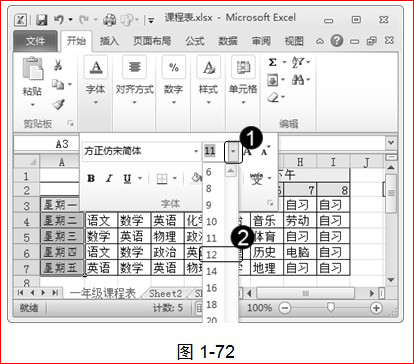Click the vertical scrollbar down arrow
The height and width of the screenshot is (364, 414).
pos(391,280)
